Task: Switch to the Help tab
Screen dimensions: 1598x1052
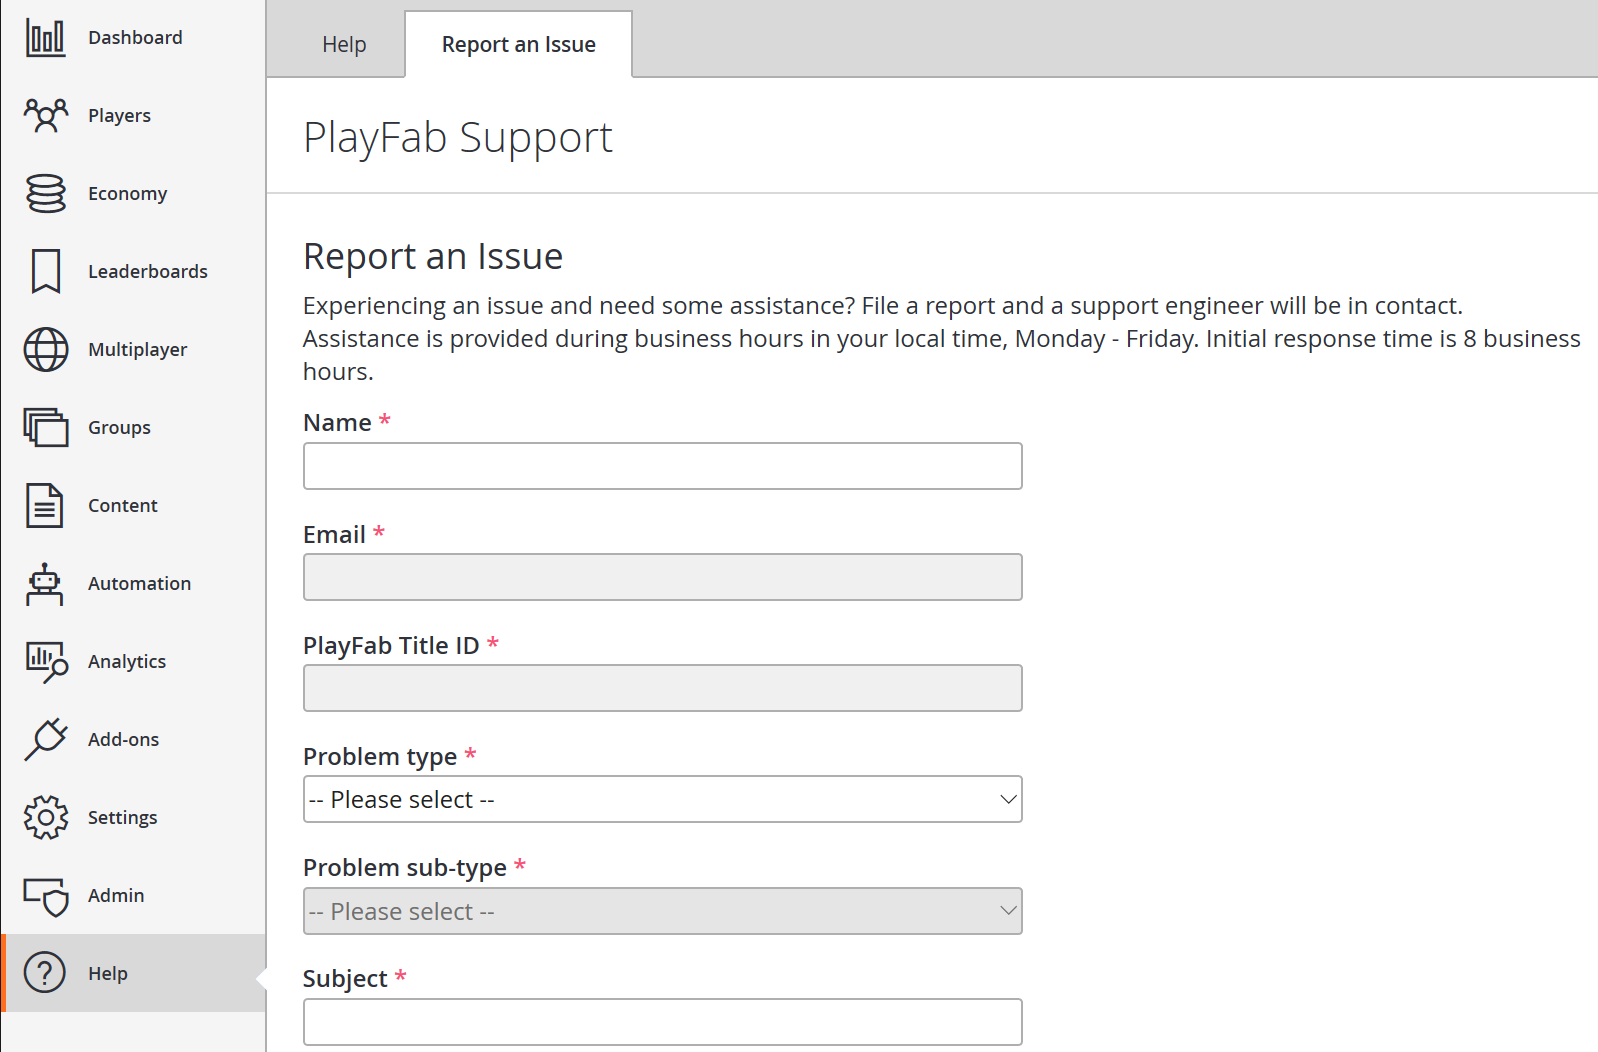Action: [x=344, y=45]
